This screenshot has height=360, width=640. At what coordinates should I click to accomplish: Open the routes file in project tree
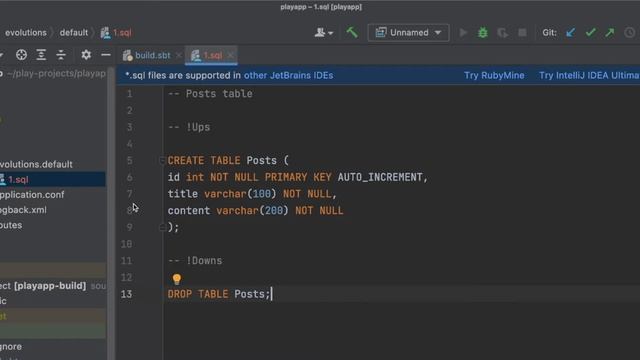click(x=11, y=225)
